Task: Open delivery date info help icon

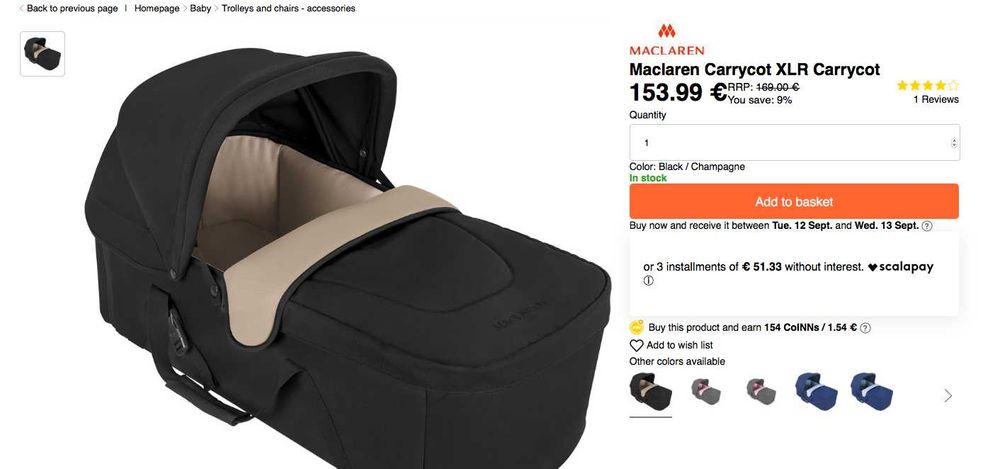Action: coord(927,226)
